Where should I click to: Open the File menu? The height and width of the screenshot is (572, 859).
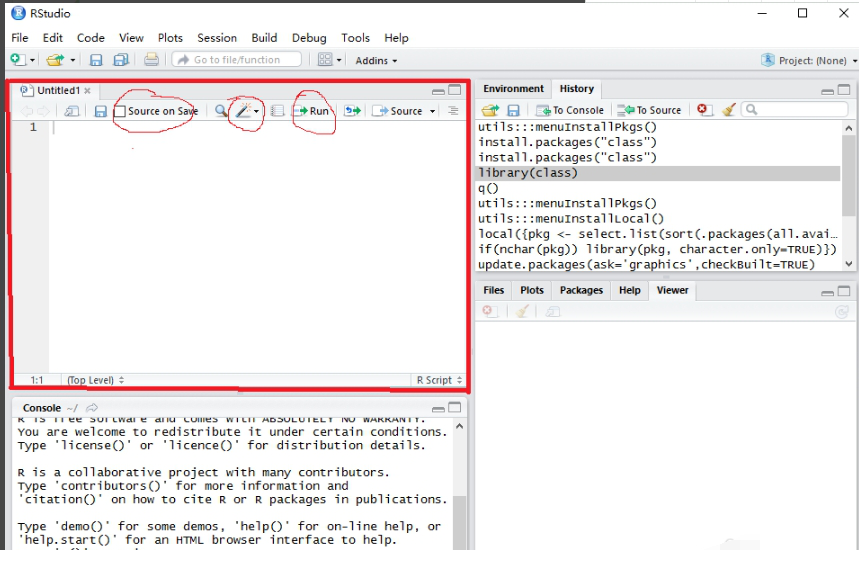(20, 38)
